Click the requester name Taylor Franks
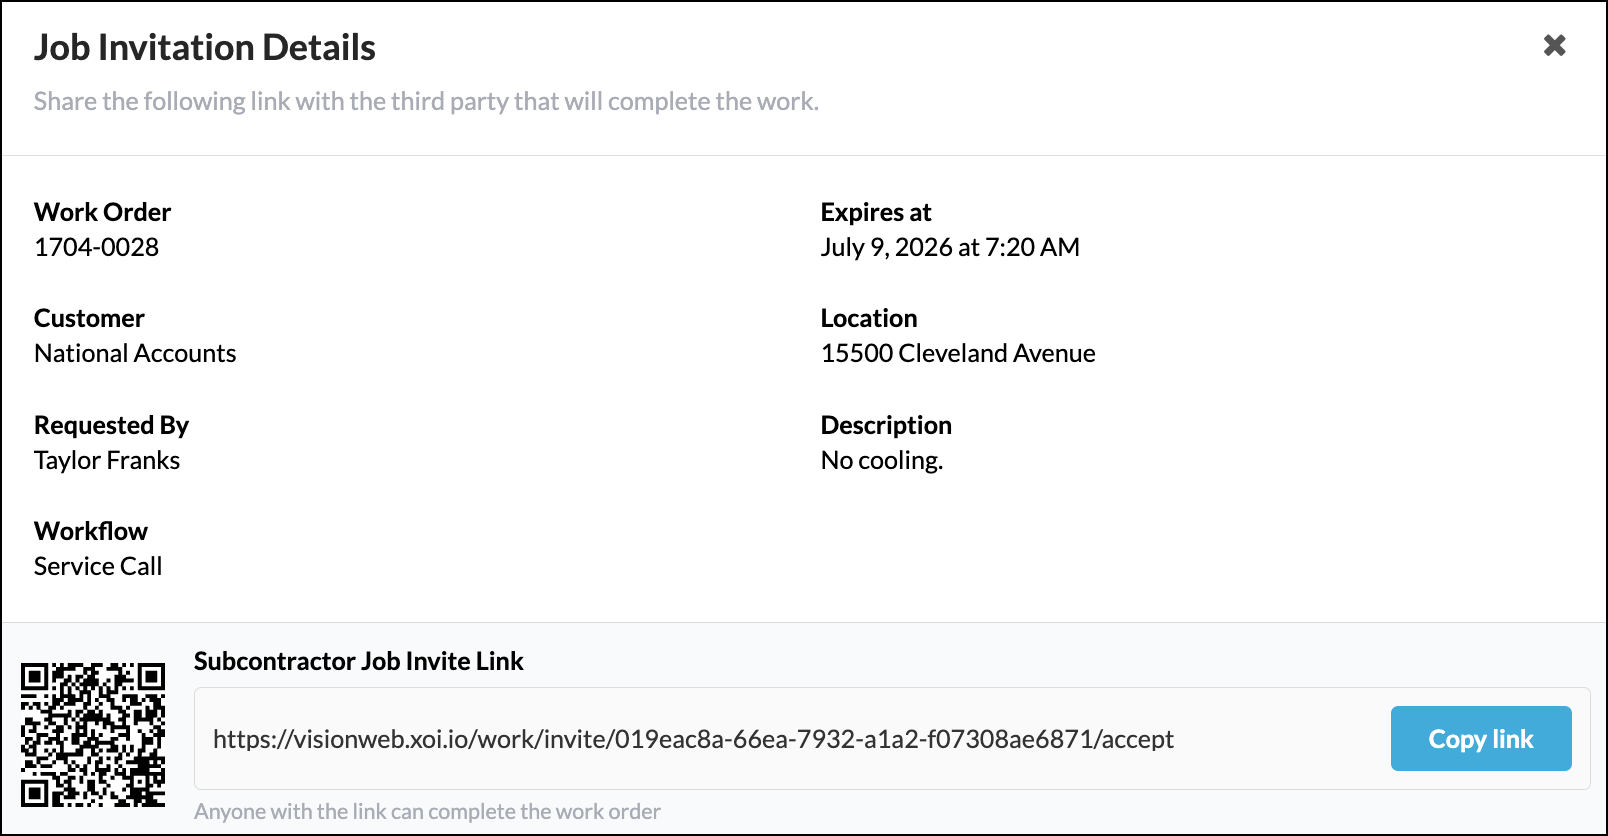The image size is (1608, 836). click(107, 460)
